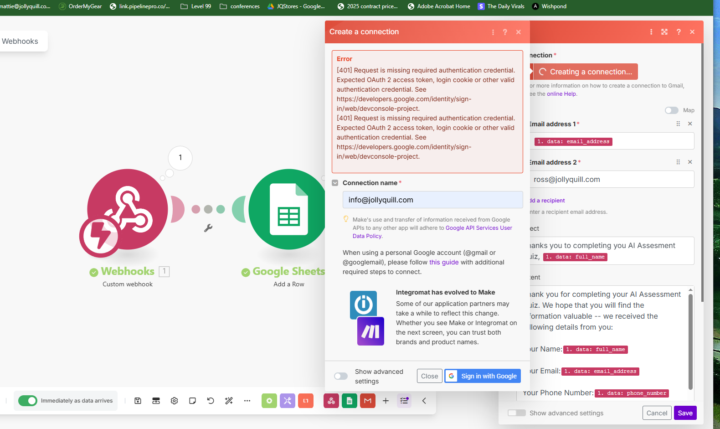Click the red Gmail favorite icon in toolbar
Image resolution: width=720 pixels, height=429 pixels.
[367, 401]
